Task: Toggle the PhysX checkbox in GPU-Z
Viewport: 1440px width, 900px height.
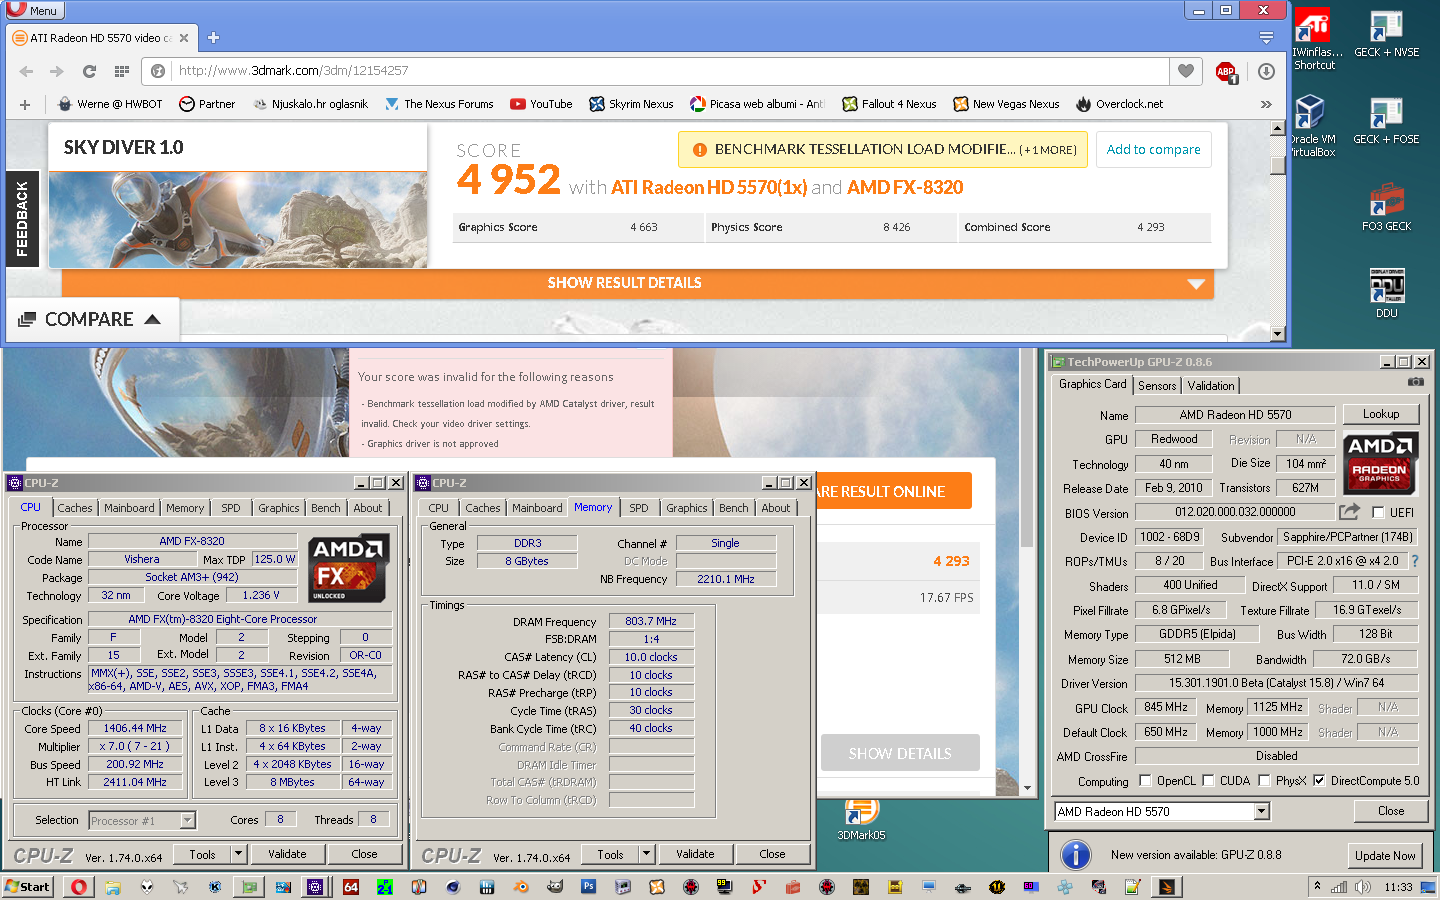Action: 1264,781
